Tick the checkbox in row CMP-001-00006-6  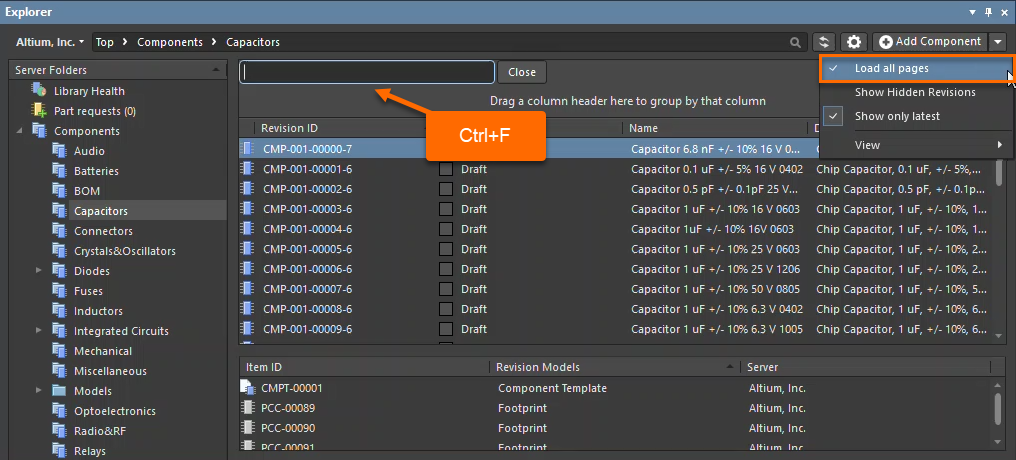pyautogui.click(x=446, y=270)
